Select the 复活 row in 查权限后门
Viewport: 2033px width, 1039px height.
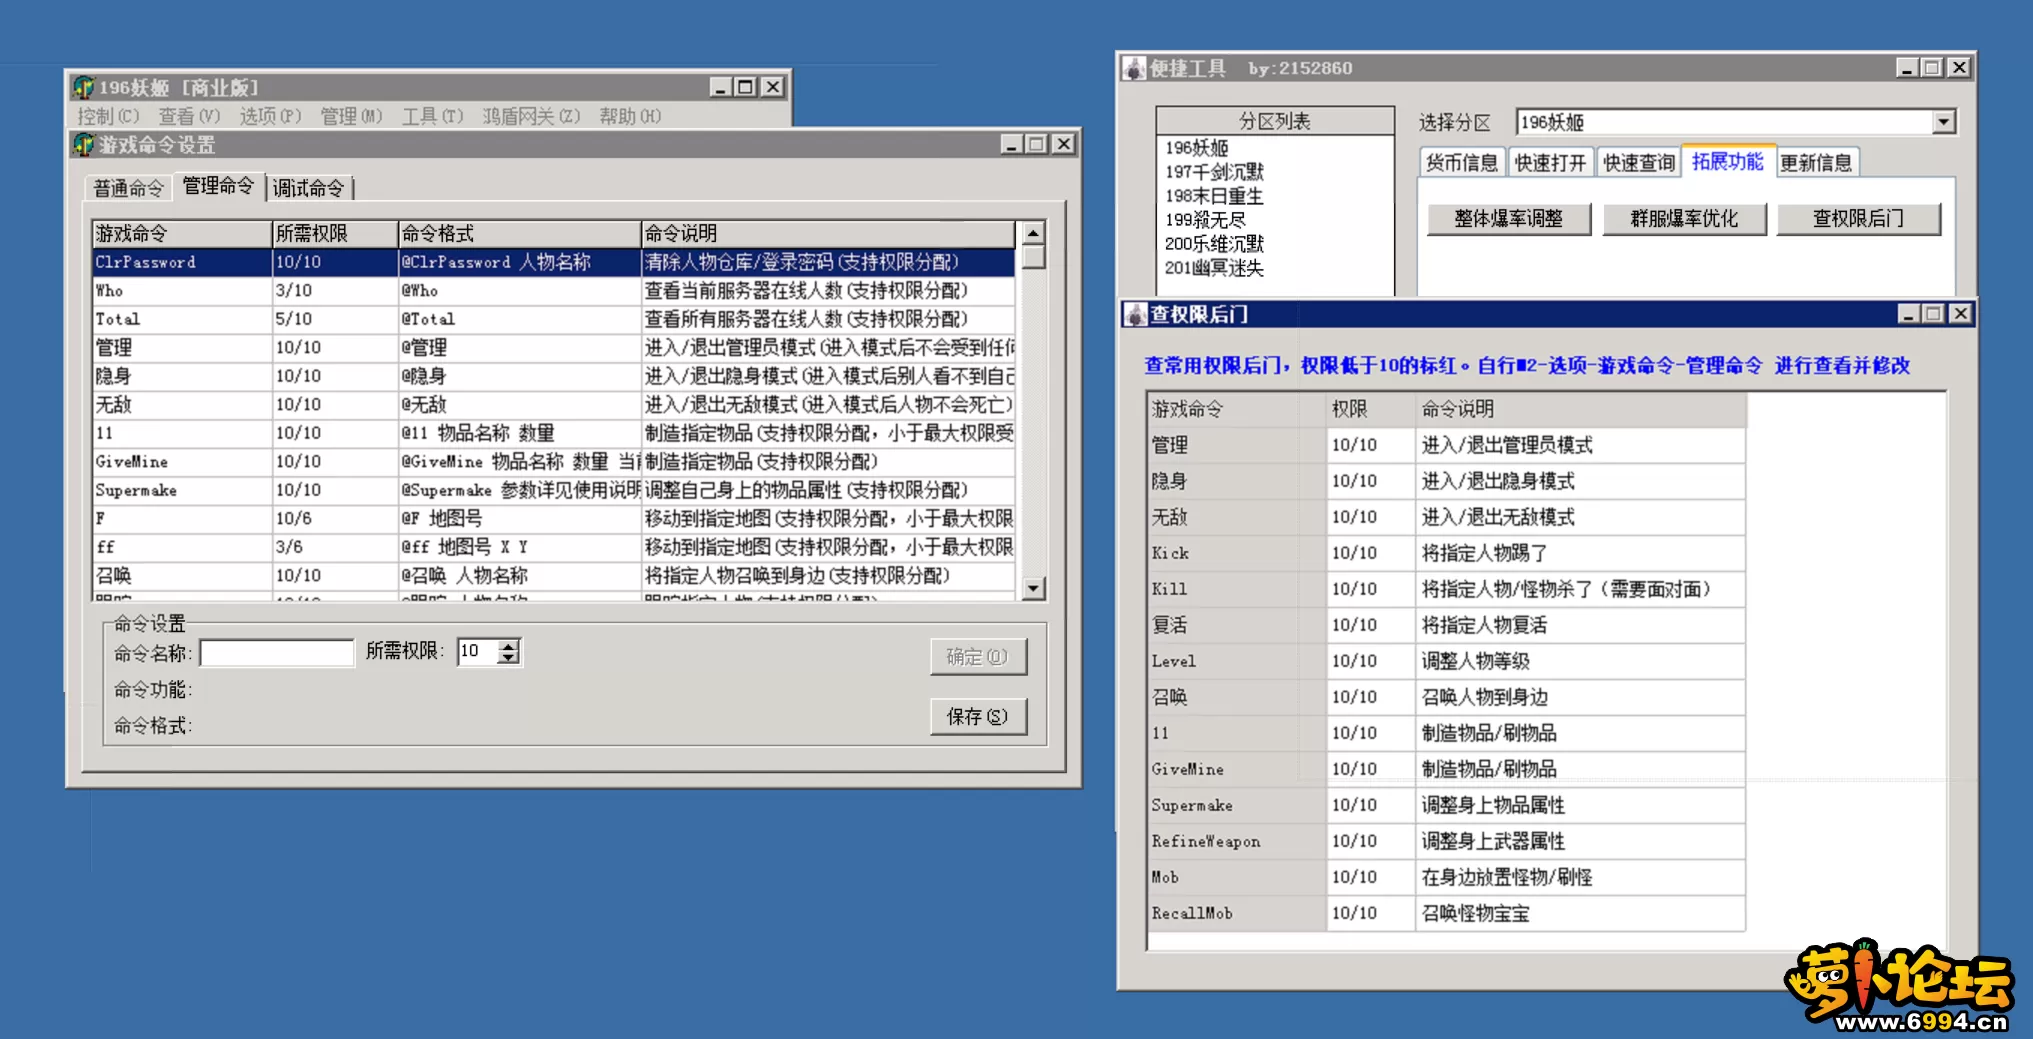(1447, 625)
